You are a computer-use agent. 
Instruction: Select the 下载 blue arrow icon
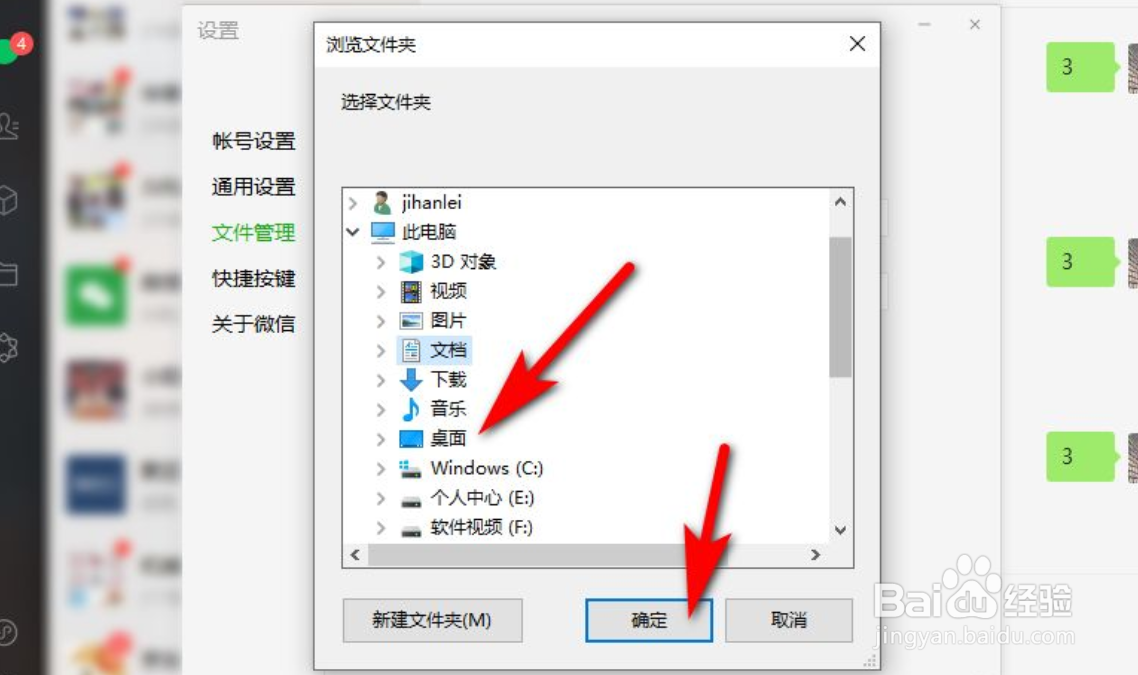click(411, 380)
